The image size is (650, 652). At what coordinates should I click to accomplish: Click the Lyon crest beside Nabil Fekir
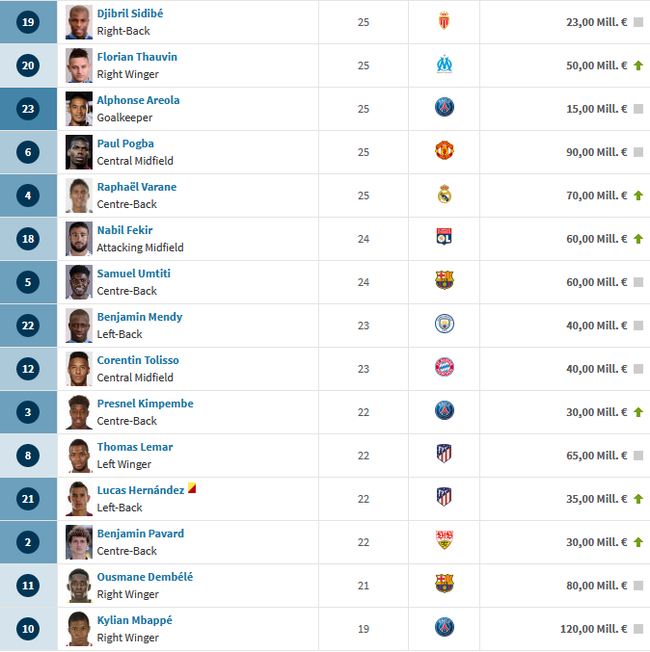(444, 237)
